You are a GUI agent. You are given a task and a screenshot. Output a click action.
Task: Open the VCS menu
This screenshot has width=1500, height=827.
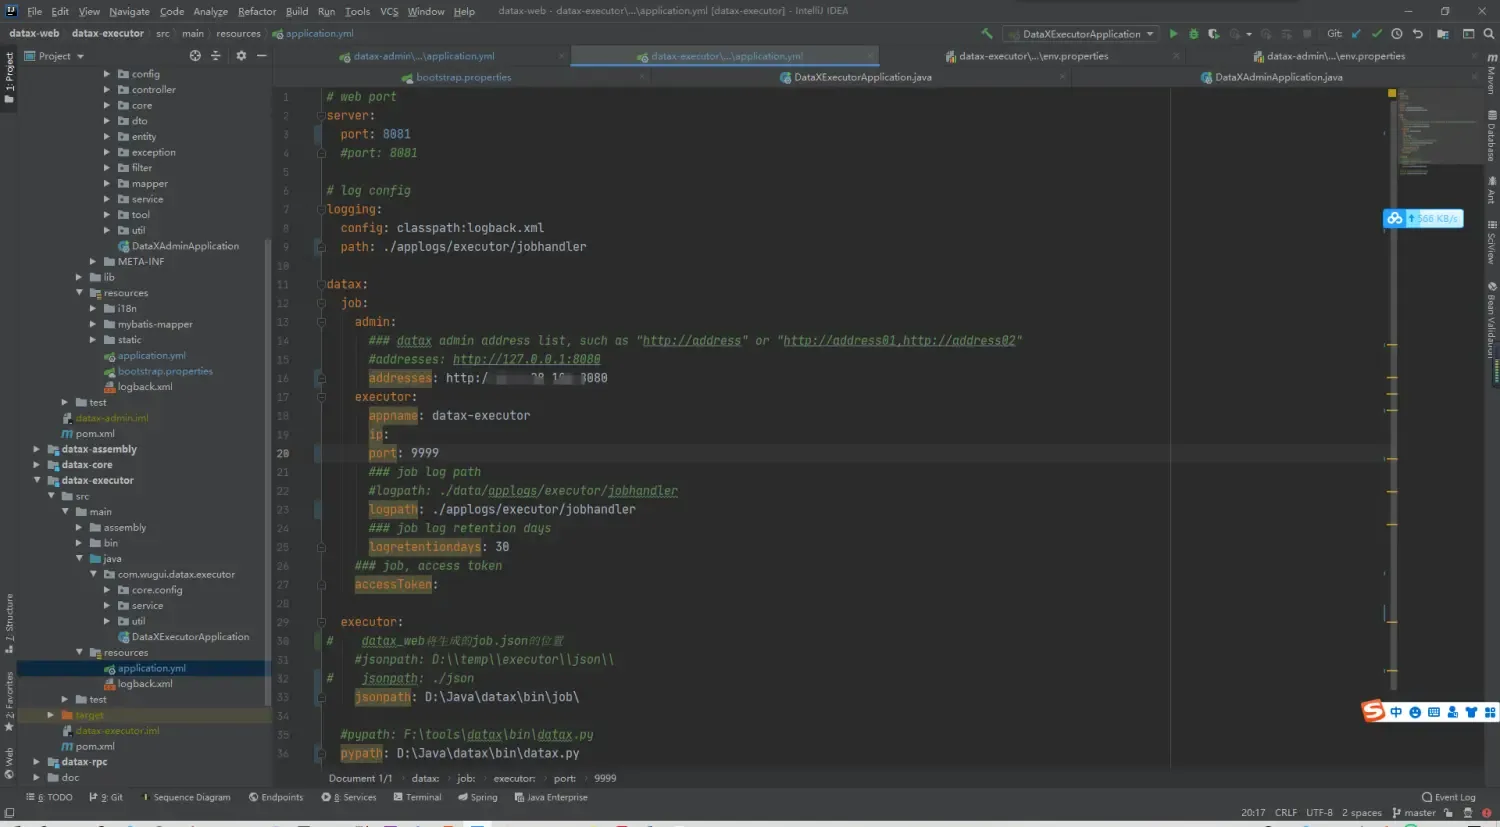point(389,11)
